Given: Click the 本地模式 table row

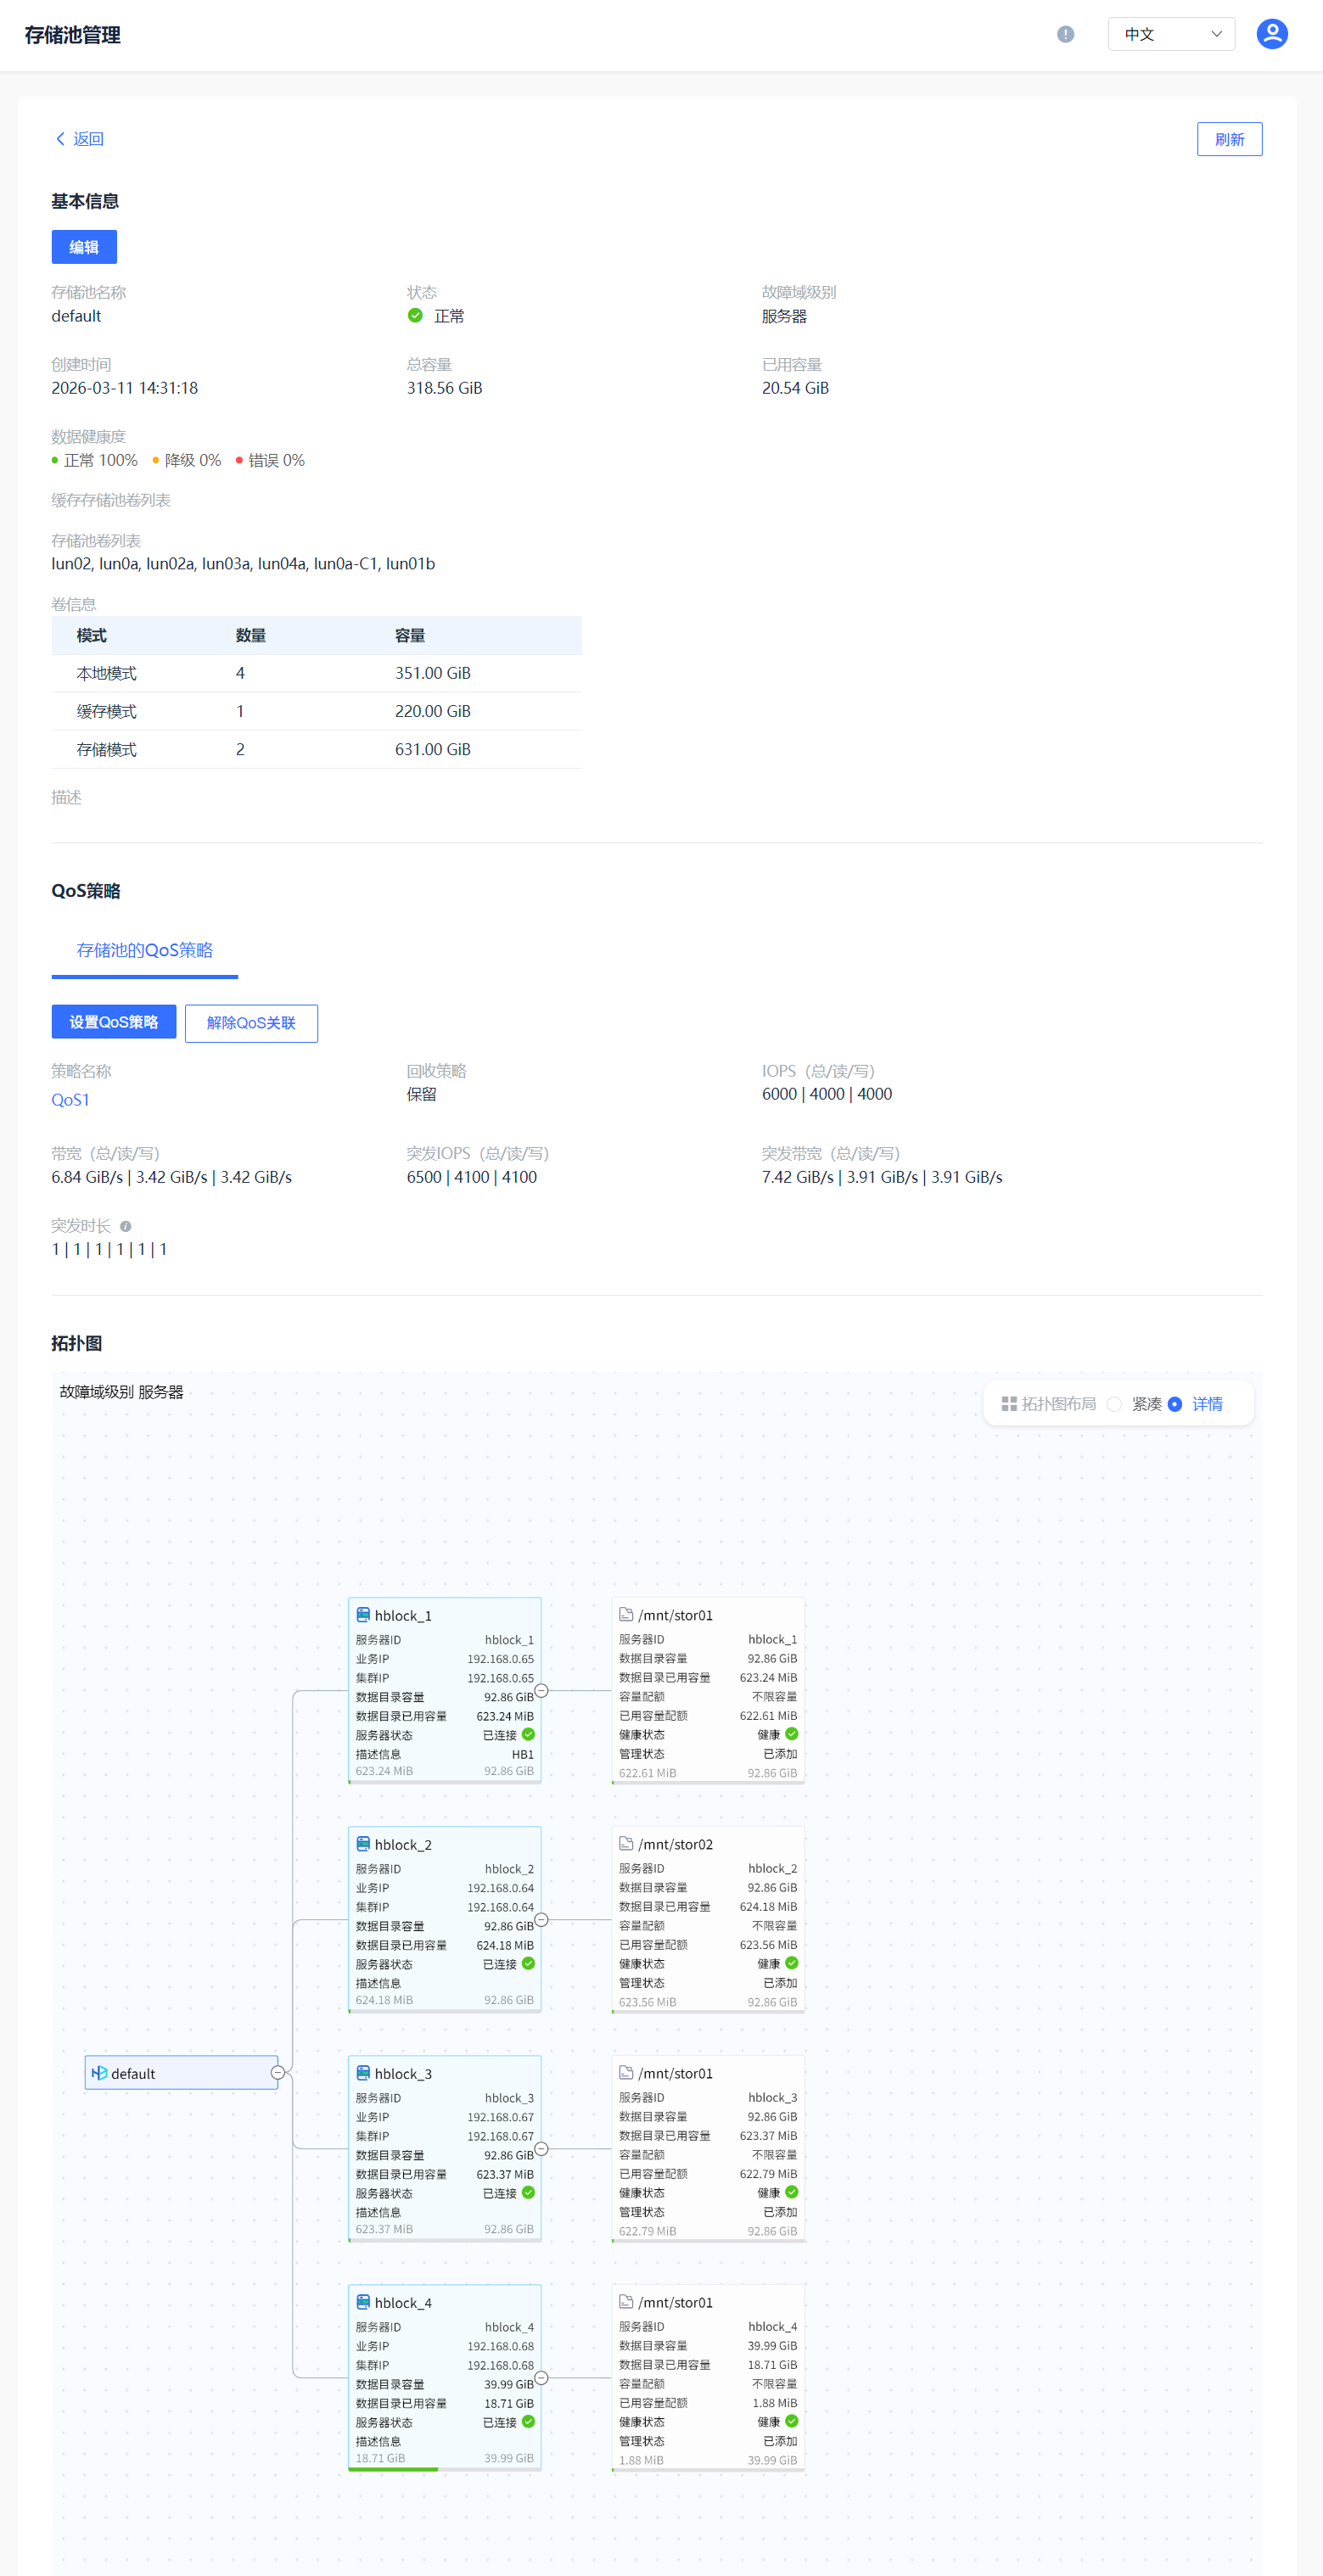Looking at the screenshot, I should click(x=317, y=673).
